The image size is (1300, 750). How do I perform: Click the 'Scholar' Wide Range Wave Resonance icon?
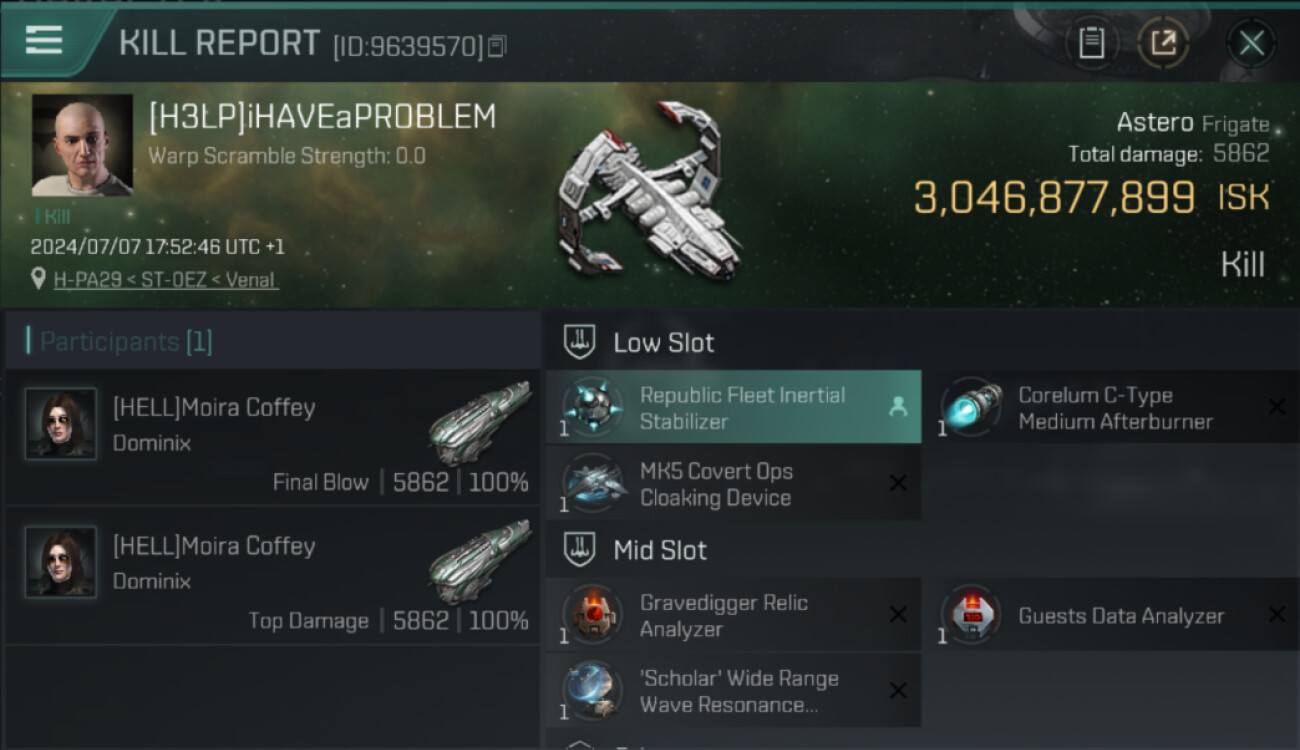[x=592, y=690]
